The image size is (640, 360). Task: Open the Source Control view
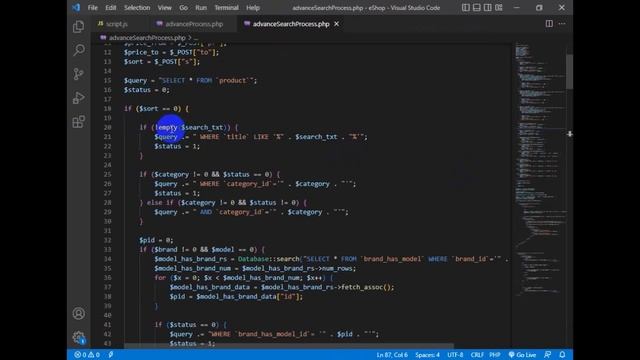coord(78,74)
